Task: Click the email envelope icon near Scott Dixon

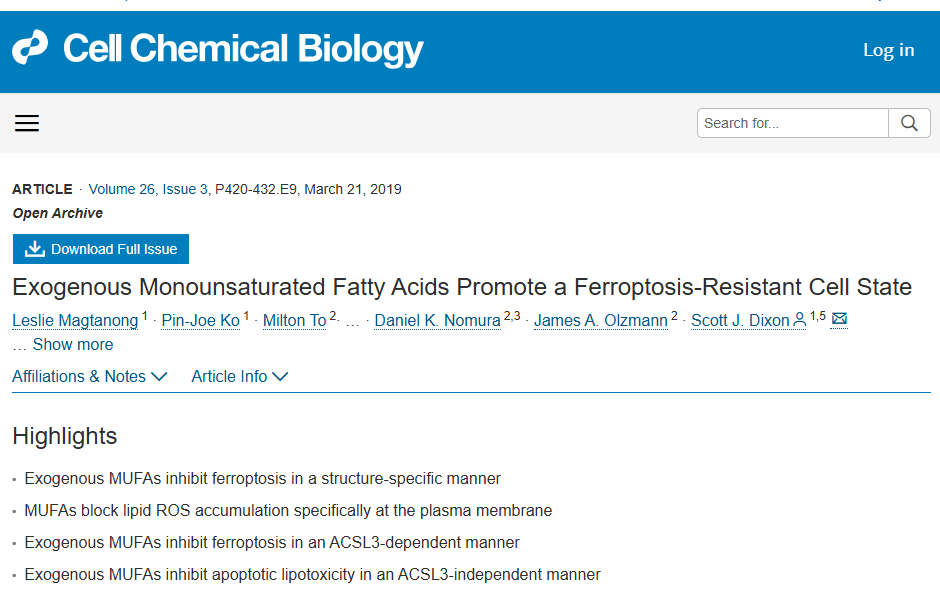Action: pos(839,320)
